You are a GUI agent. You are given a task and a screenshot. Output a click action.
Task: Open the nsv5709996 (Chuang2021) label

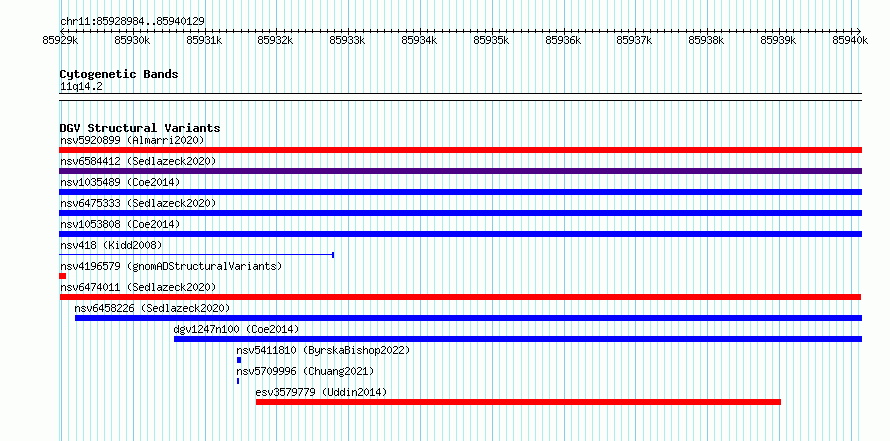pos(305,371)
